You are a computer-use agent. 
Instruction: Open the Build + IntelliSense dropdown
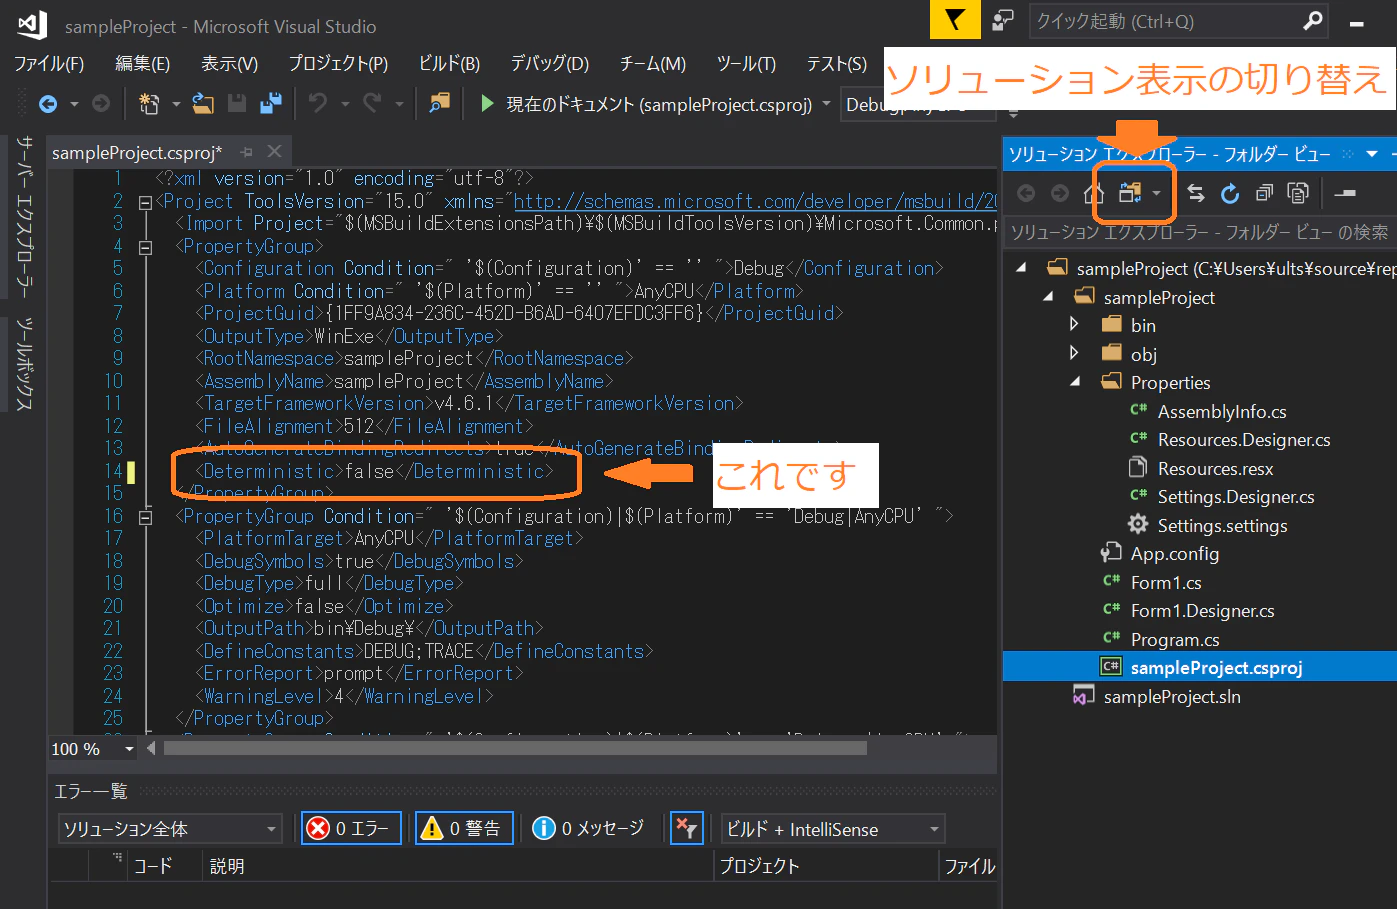tap(833, 829)
